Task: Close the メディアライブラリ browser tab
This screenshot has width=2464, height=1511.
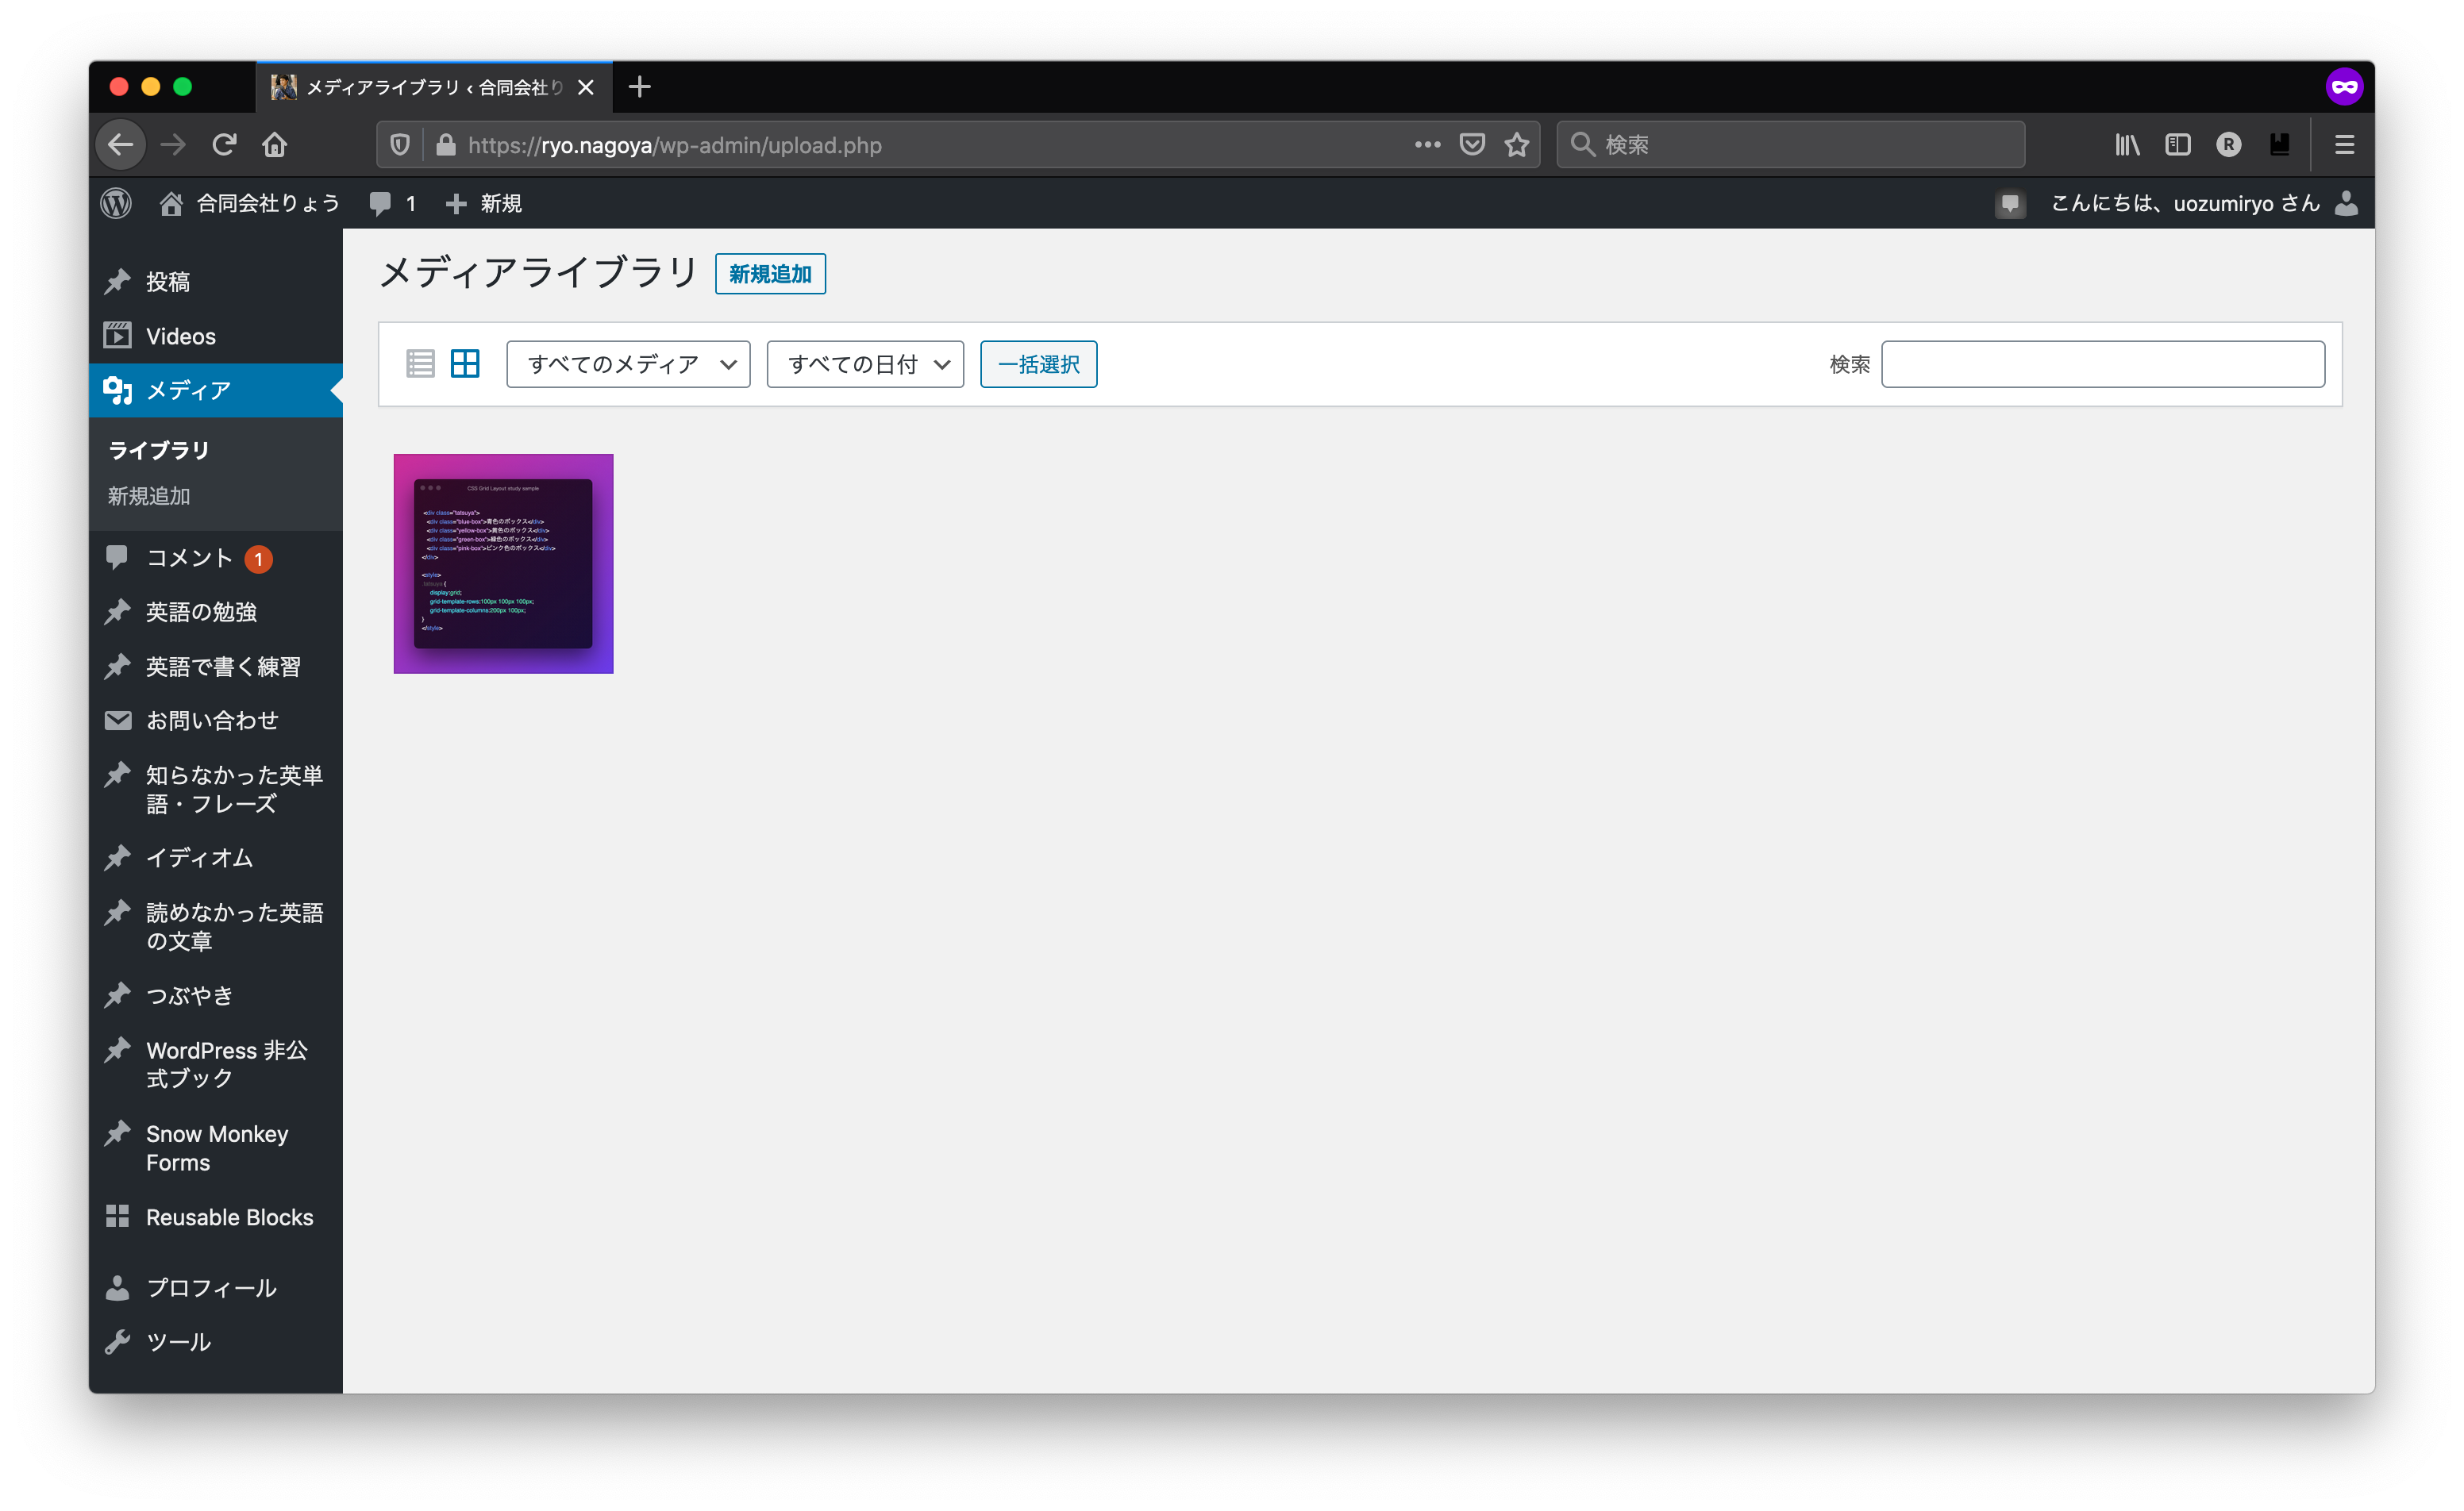Action: click(x=586, y=87)
